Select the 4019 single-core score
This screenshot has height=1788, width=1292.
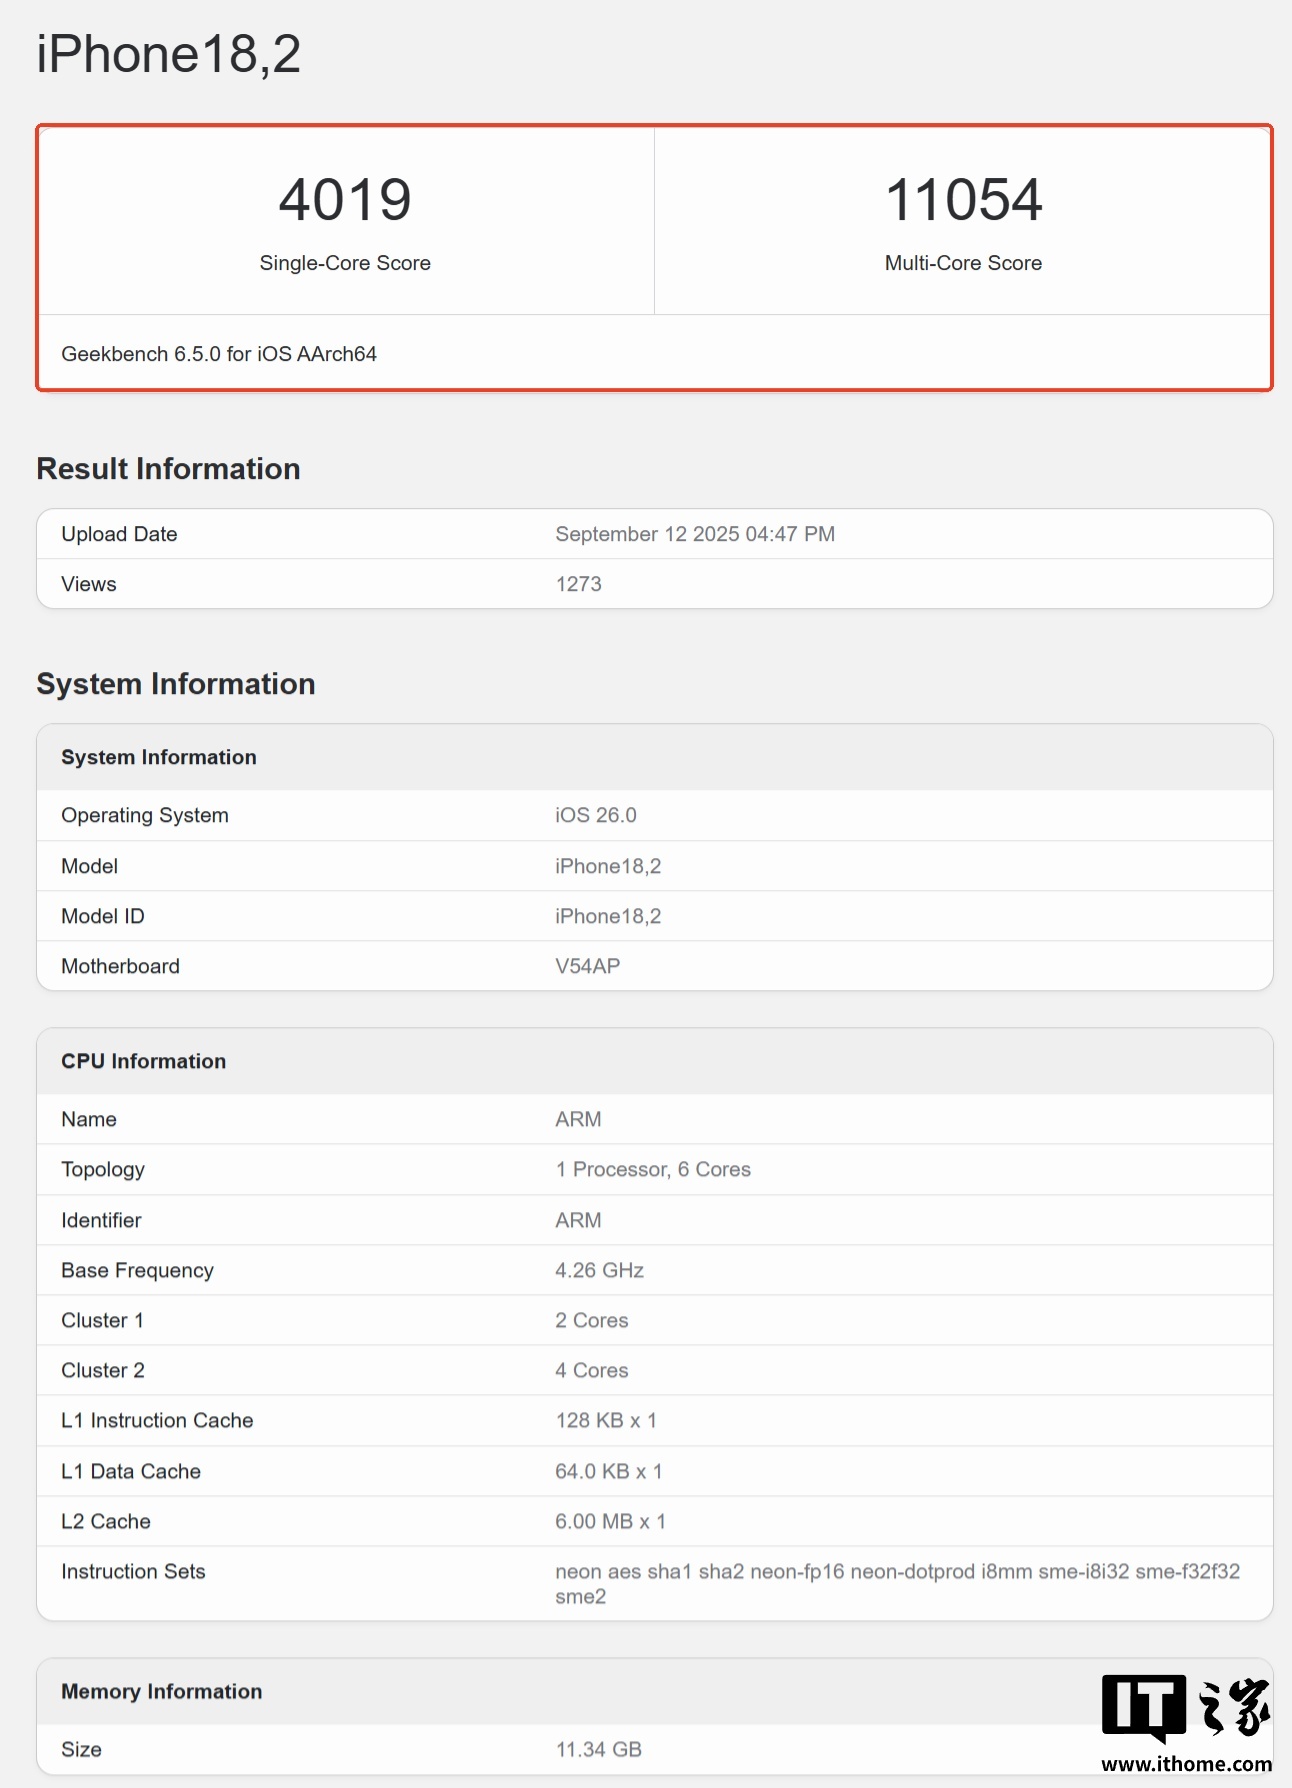[345, 200]
